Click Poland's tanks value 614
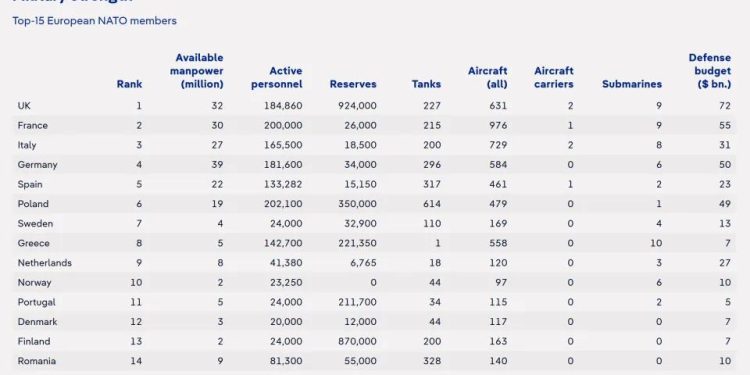Viewport: 750px width, 375px height. [x=432, y=204]
